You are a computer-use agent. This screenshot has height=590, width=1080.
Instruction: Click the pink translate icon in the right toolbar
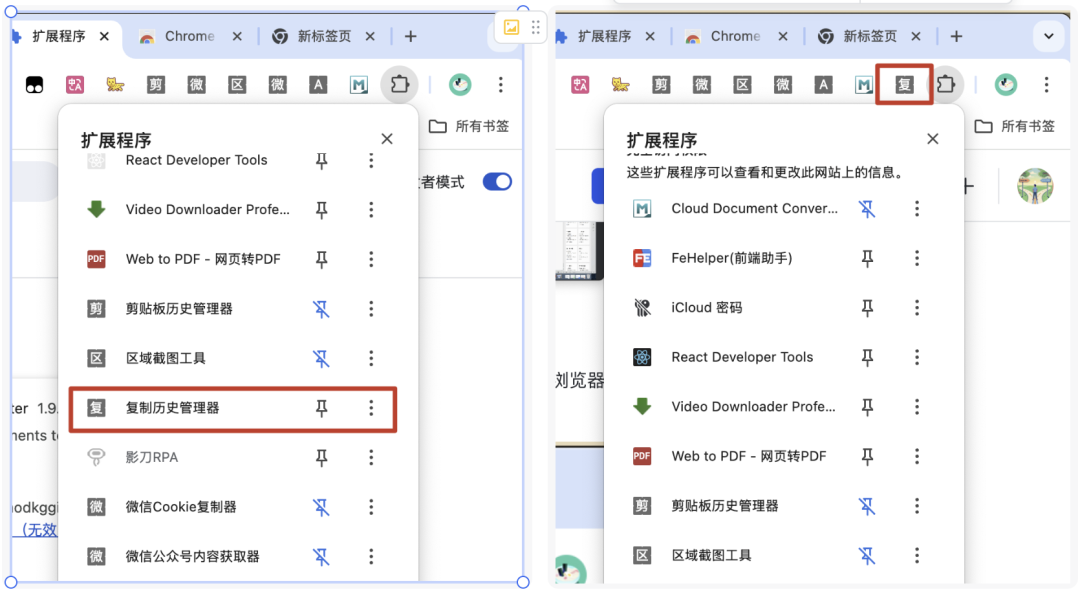(x=580, y=85)
